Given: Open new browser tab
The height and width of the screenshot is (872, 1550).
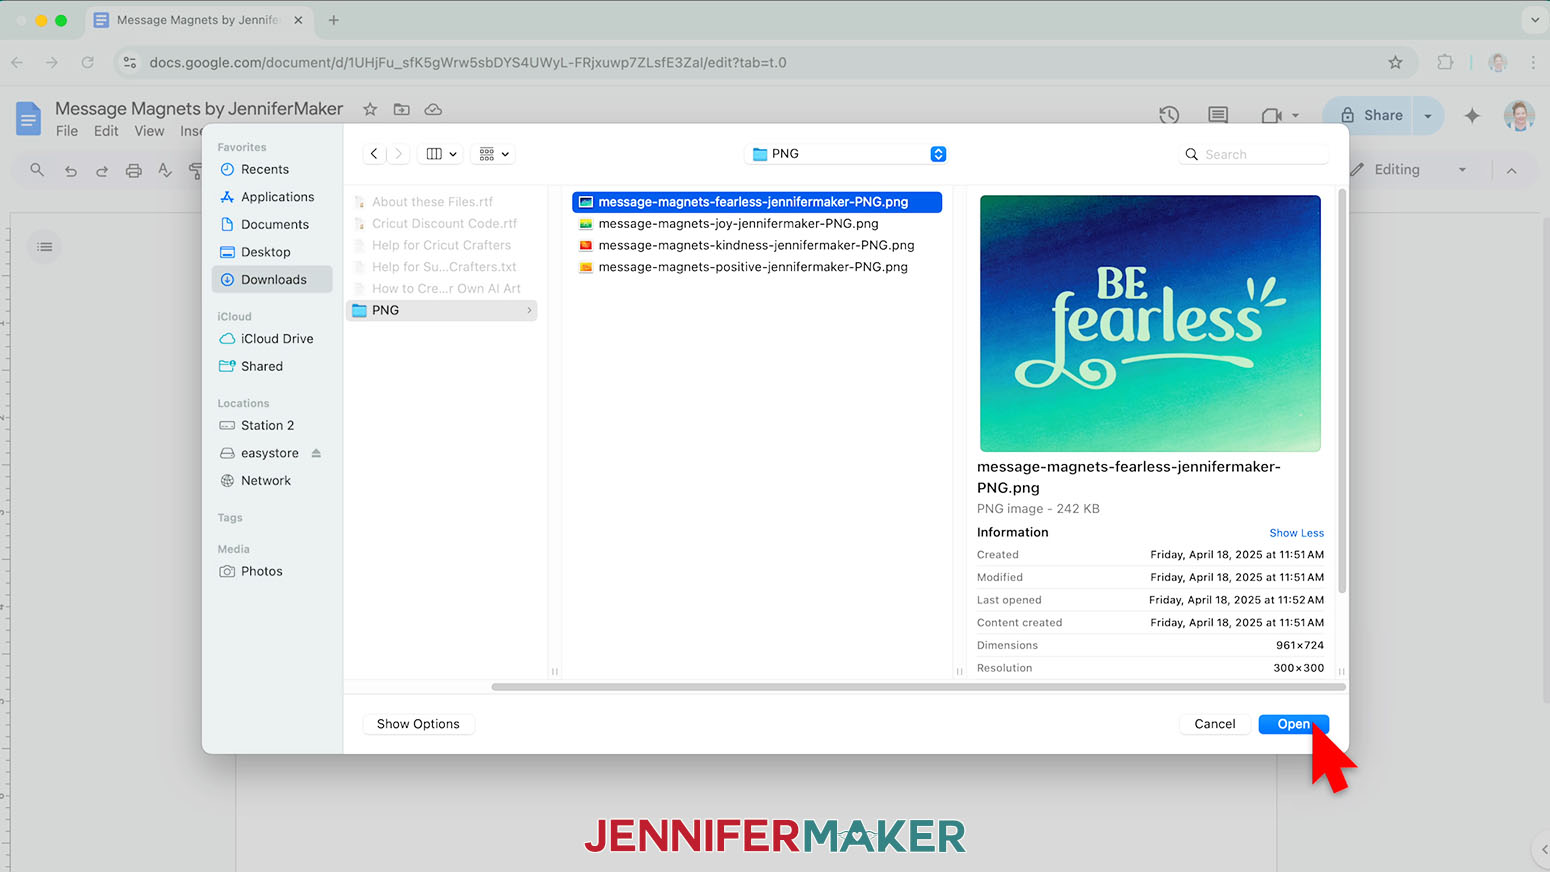Looking at the screenshot, I should pyautogui.click(x=334, y=20).
